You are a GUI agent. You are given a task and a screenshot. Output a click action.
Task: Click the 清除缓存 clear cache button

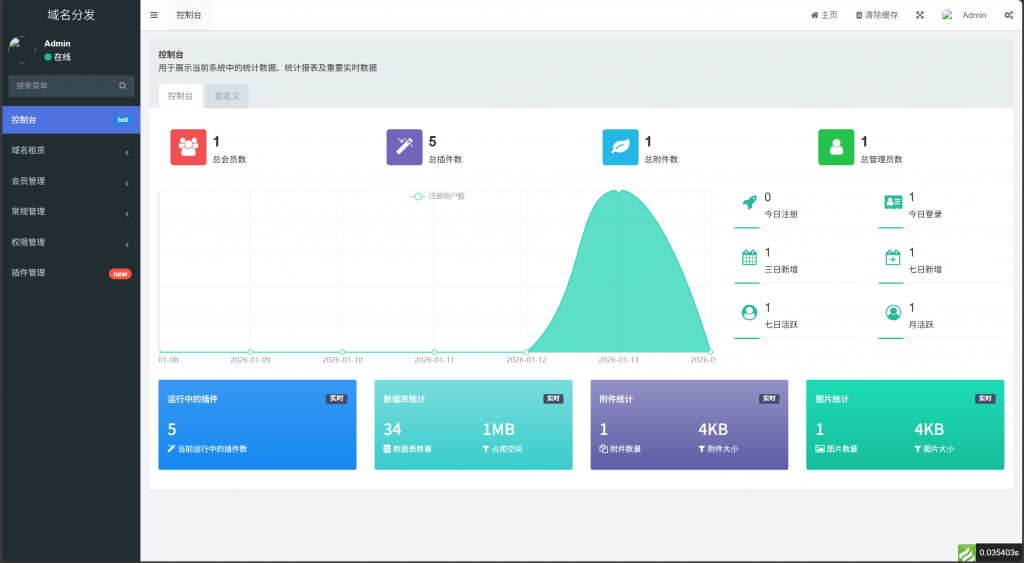click(x=877, y=15)
